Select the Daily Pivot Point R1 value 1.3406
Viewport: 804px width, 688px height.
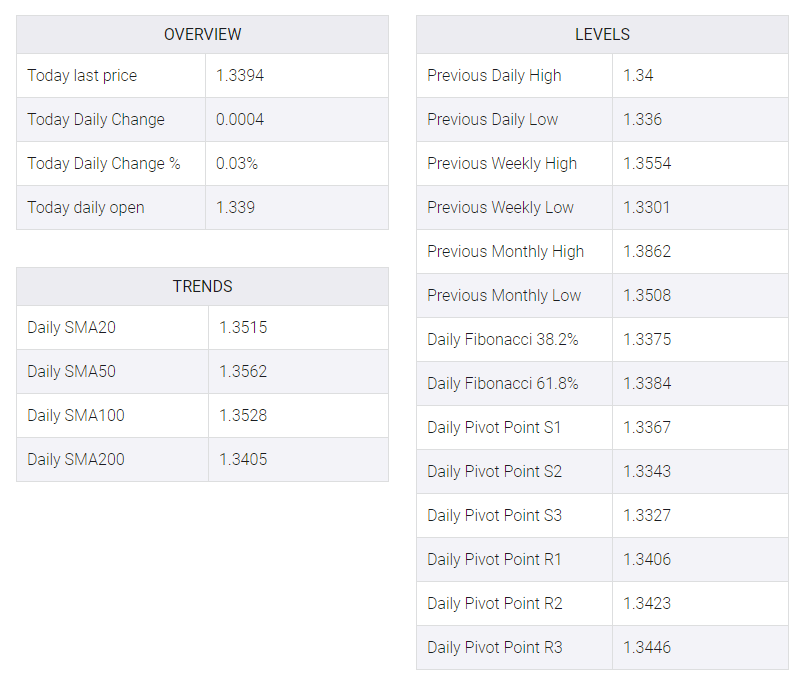[647, 559]
